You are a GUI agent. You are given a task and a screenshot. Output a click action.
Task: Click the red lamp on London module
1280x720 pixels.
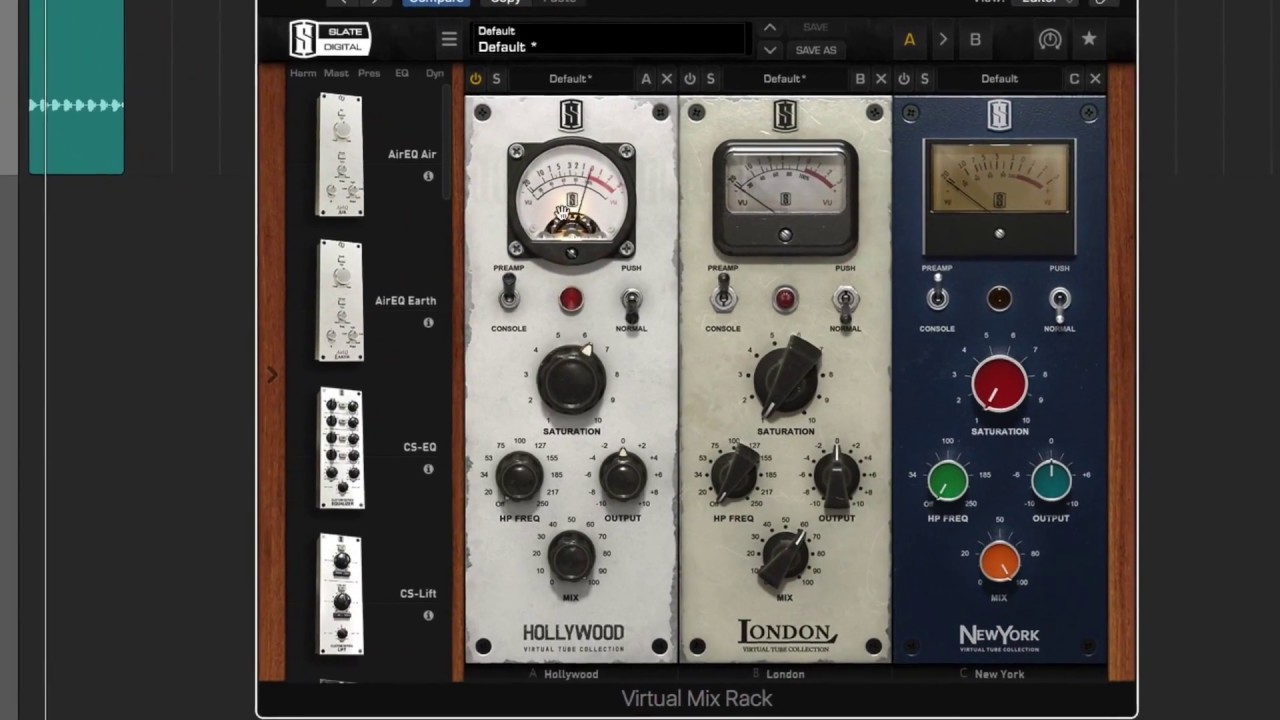785,298
